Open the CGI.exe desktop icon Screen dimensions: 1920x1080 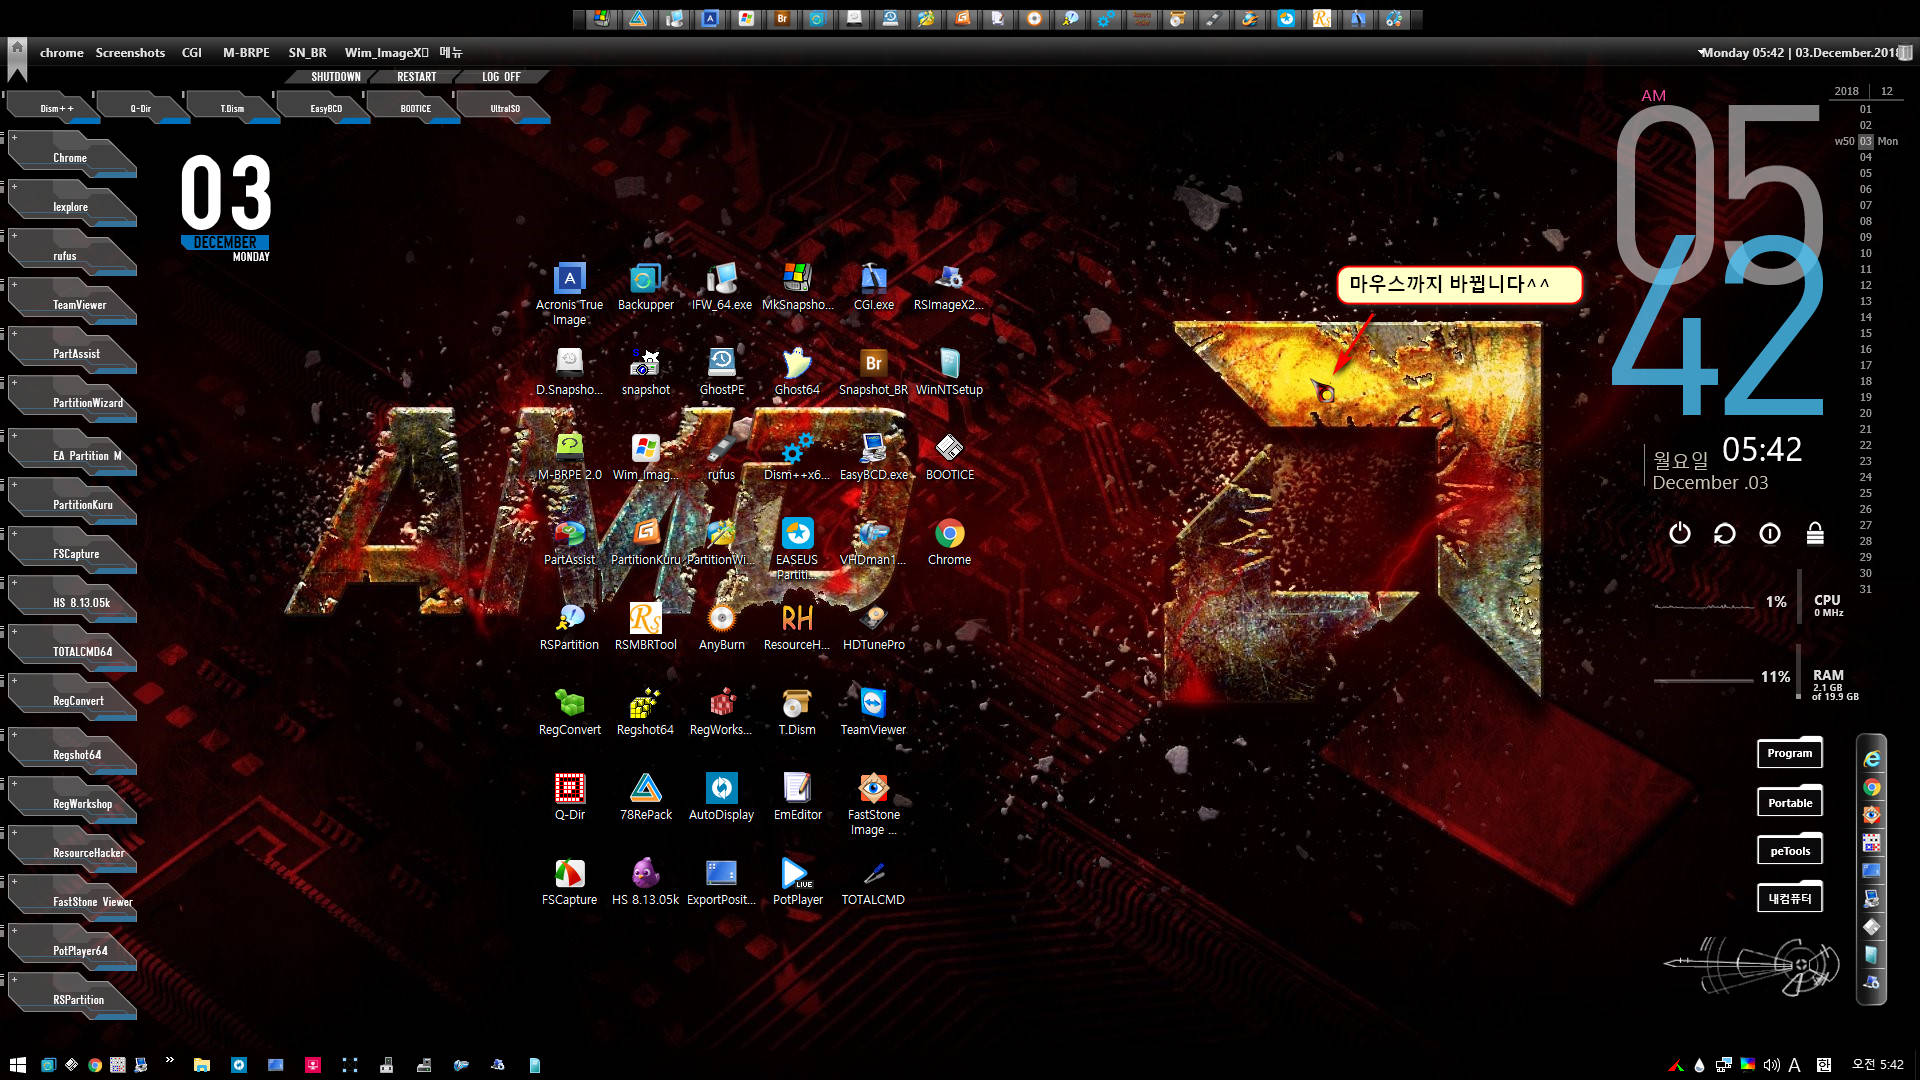click(873, 287)
